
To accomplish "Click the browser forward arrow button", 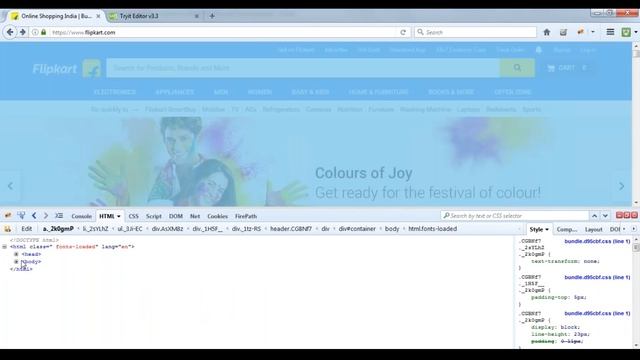I will coord(23,32).
